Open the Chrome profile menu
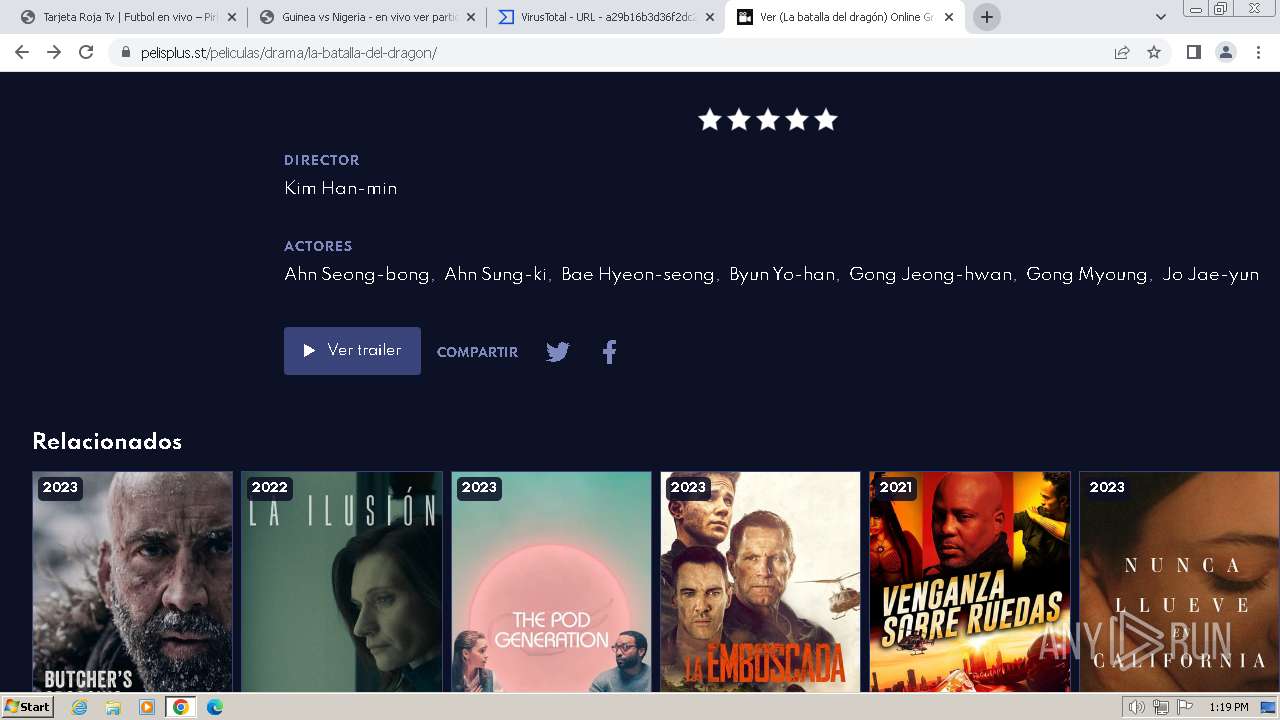The image size is (1280, 720). [1226, 53]
